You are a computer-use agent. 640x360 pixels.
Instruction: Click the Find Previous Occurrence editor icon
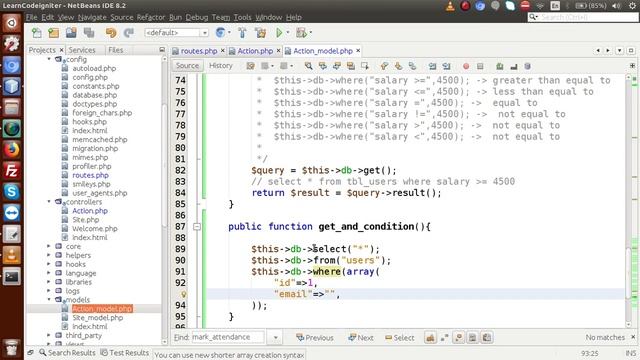point(323,66)
